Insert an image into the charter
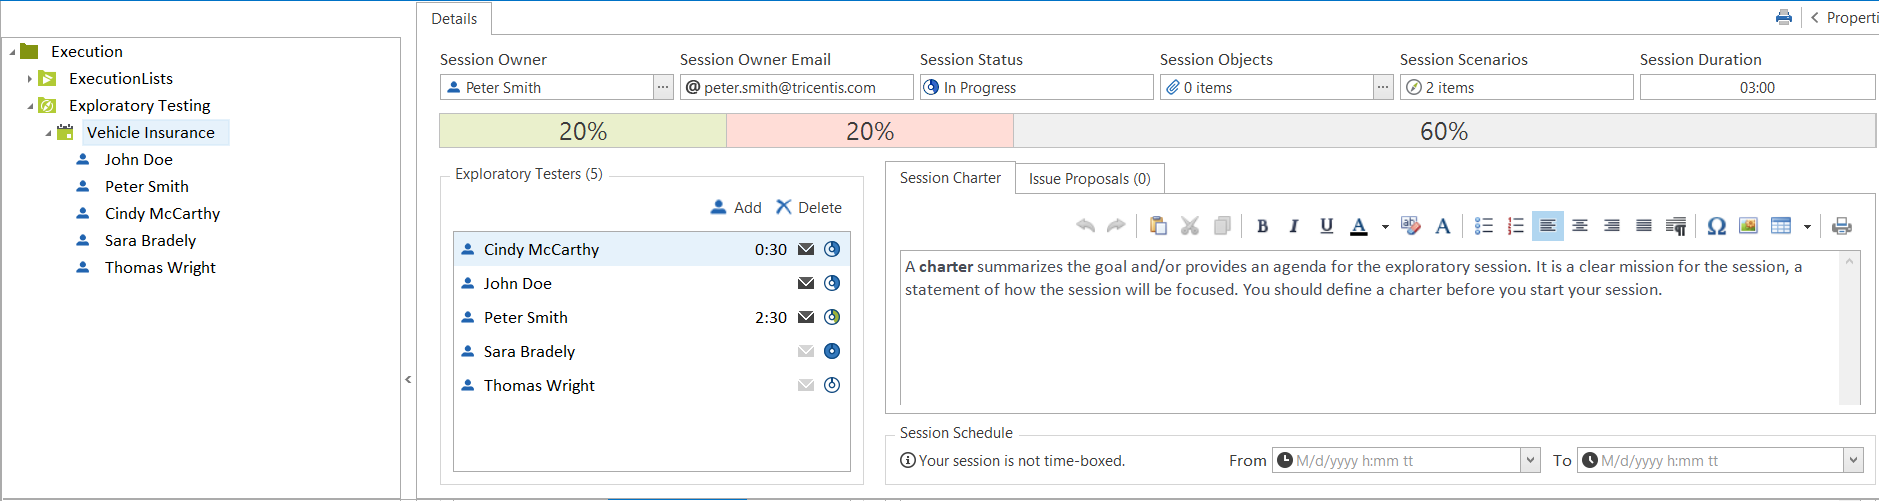This screenshot has width=1879, height=501. pos(1748,226)
